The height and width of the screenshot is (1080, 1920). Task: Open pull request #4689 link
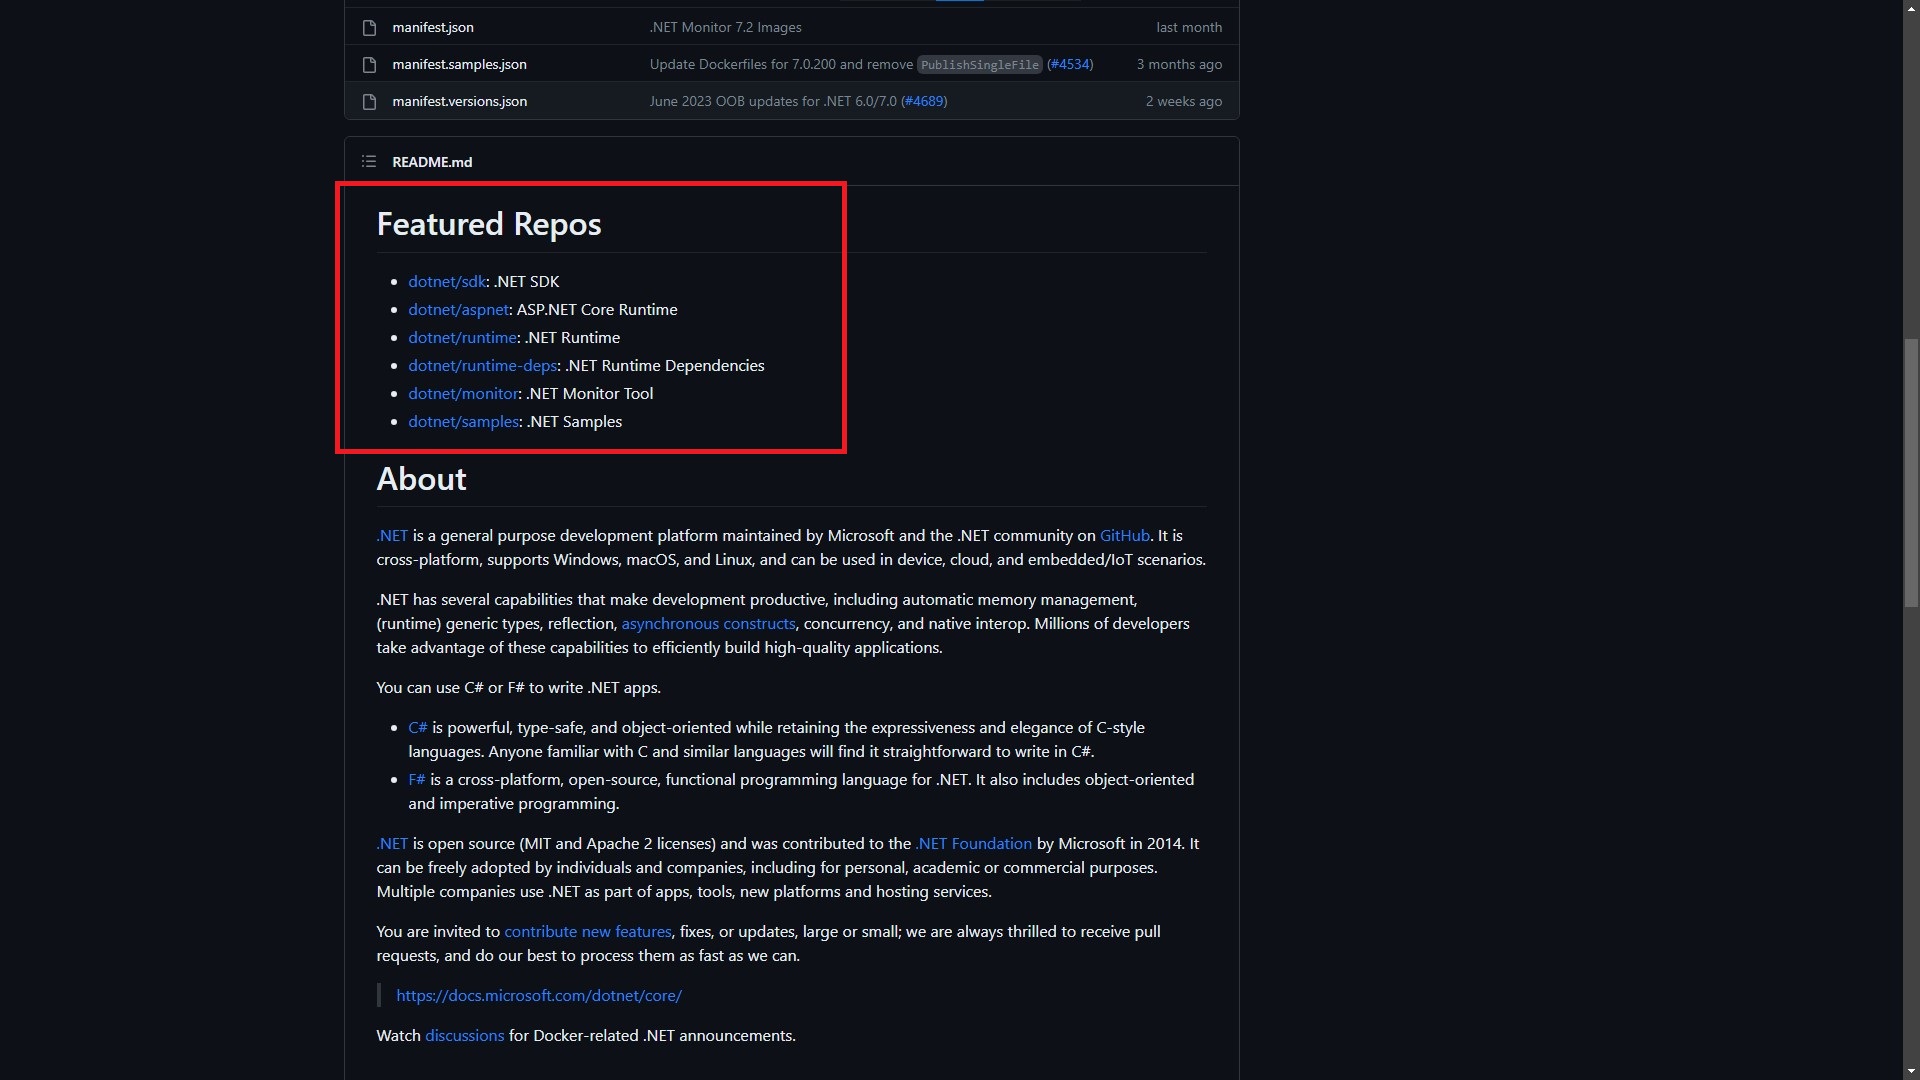coord(924,101)
